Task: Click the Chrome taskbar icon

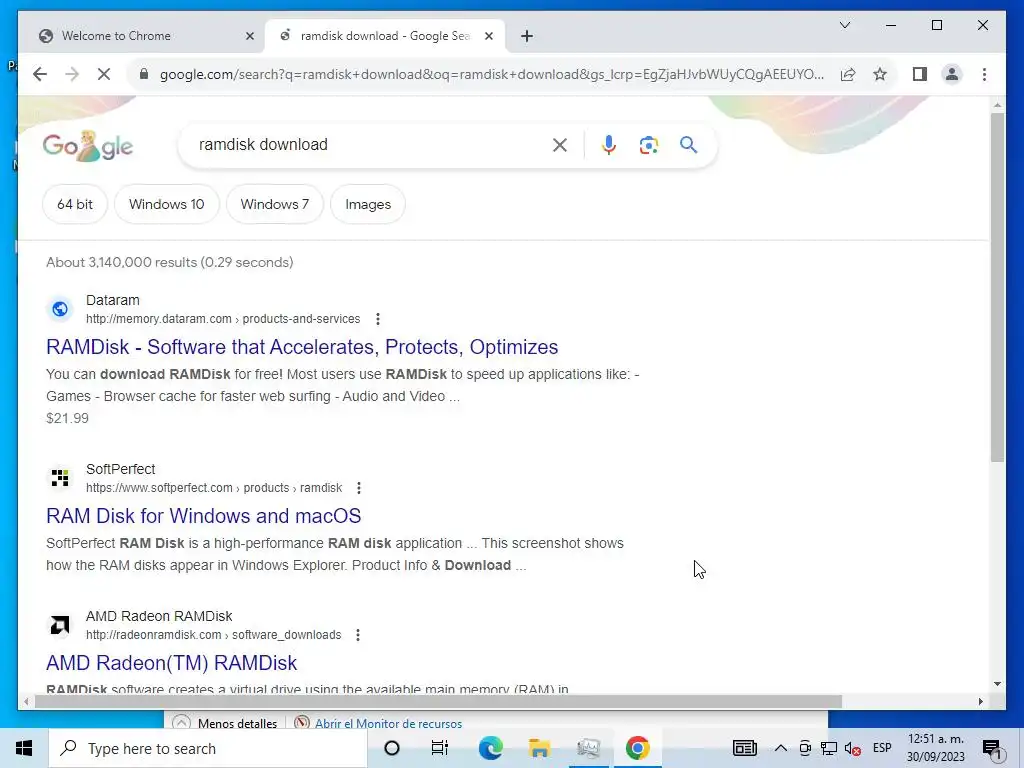Action: (637, 748)
